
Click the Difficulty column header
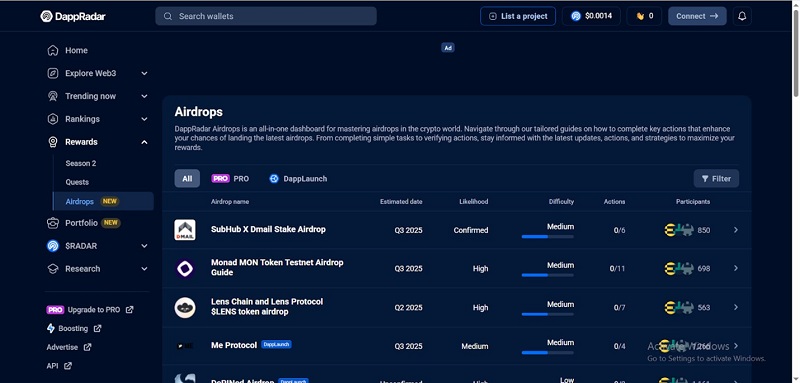[561, 202]
